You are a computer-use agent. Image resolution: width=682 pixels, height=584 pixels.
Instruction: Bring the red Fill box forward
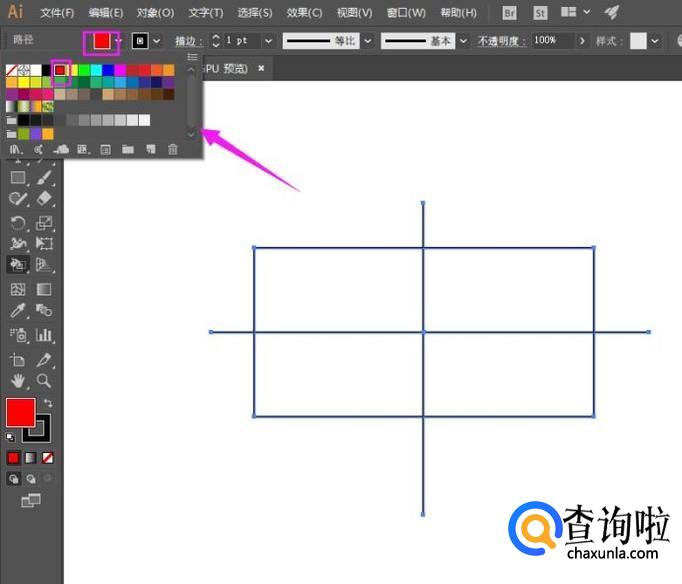point(20,412)
